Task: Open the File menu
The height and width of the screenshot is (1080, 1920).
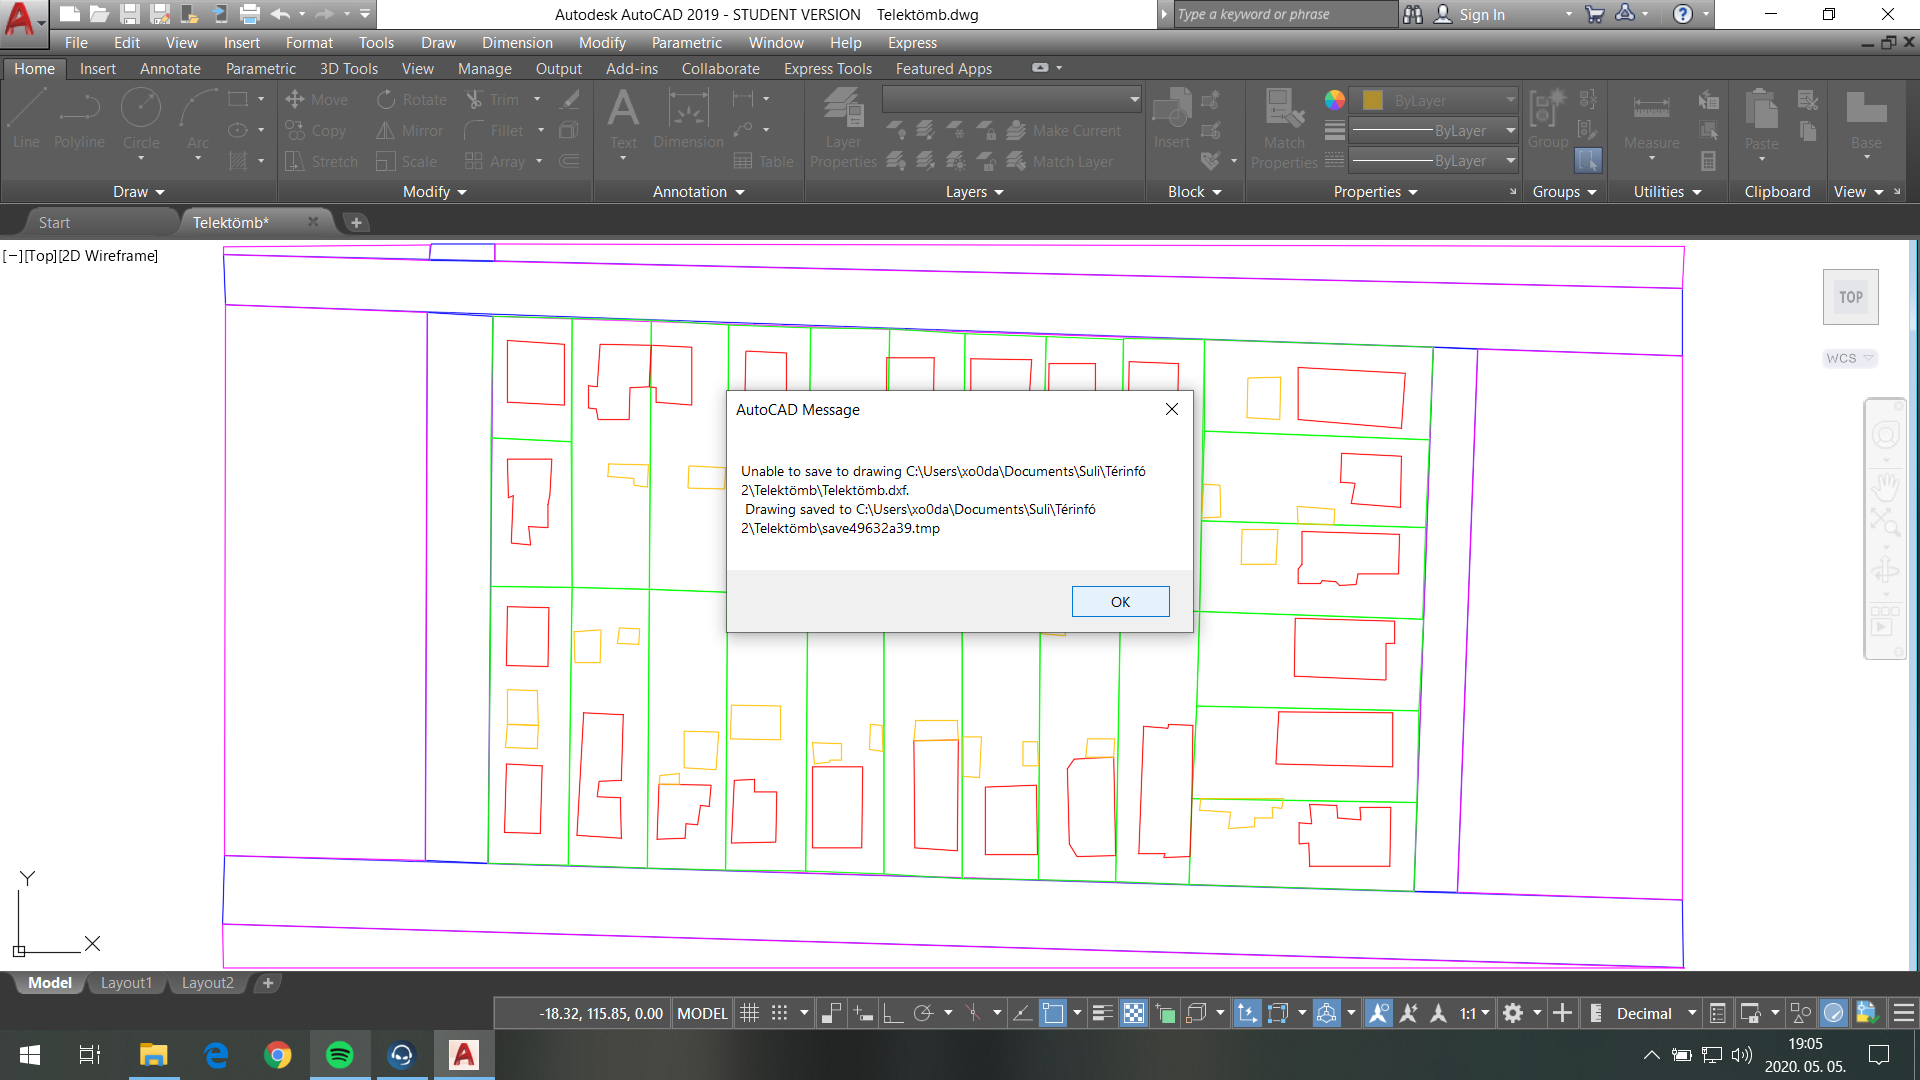Action: pyautogui.click(x=76, y=43)
